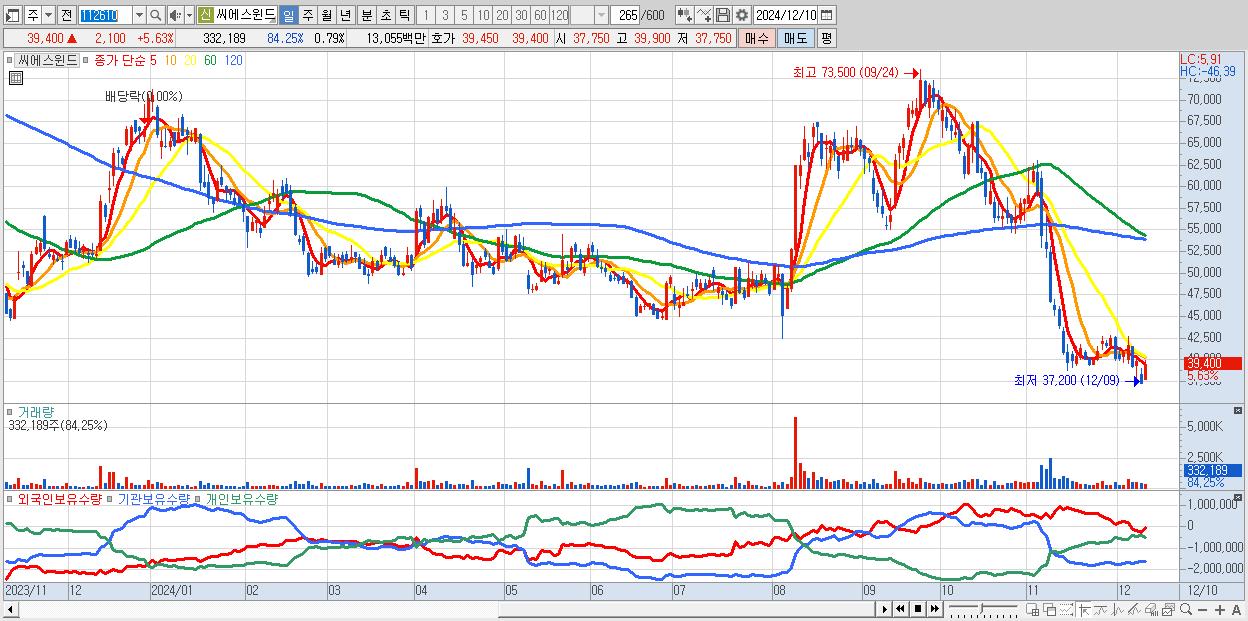Click the crosshair cursor tool icon in bottom toolbar
Viewport: 1248px width, 621px height.
(1084, 609)
